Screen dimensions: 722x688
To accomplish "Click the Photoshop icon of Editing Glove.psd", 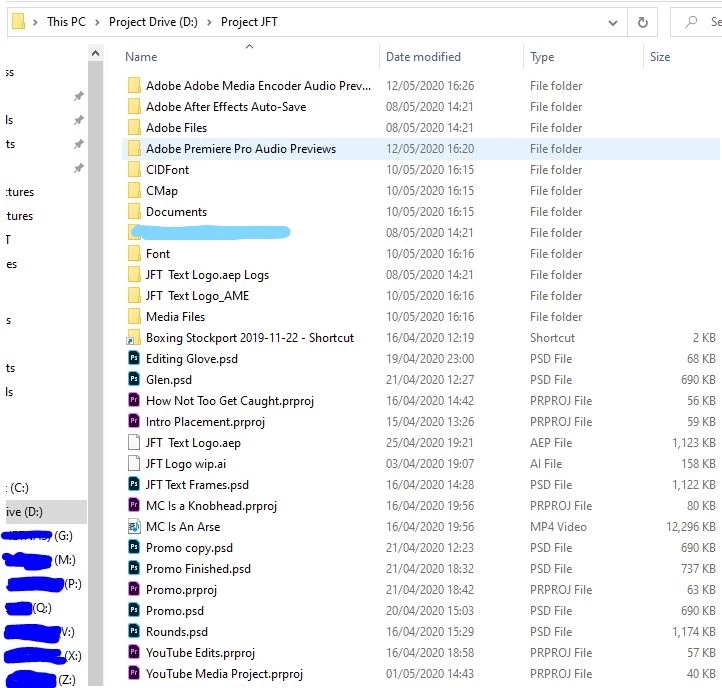I will [134, 358].
